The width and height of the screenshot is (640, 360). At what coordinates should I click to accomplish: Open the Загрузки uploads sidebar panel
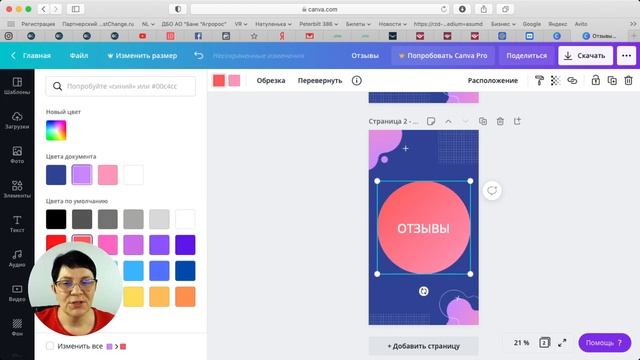17,121
